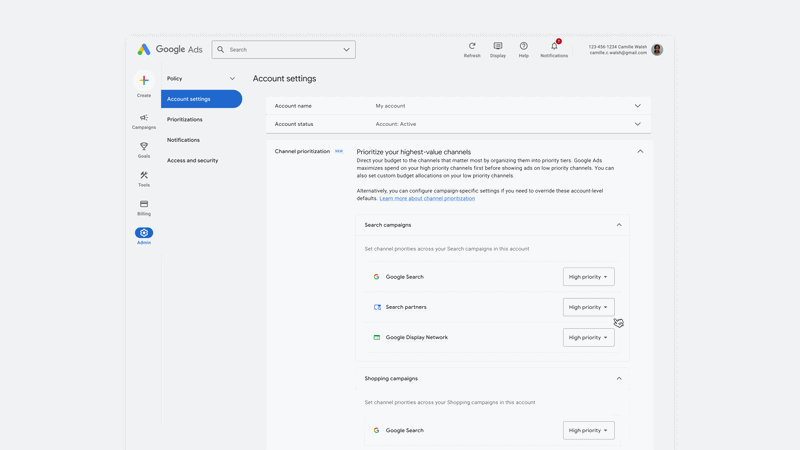This screenshot has height=450, width=800.
Task: Click the user profile avatar
Action: click(x=657, y=49)
